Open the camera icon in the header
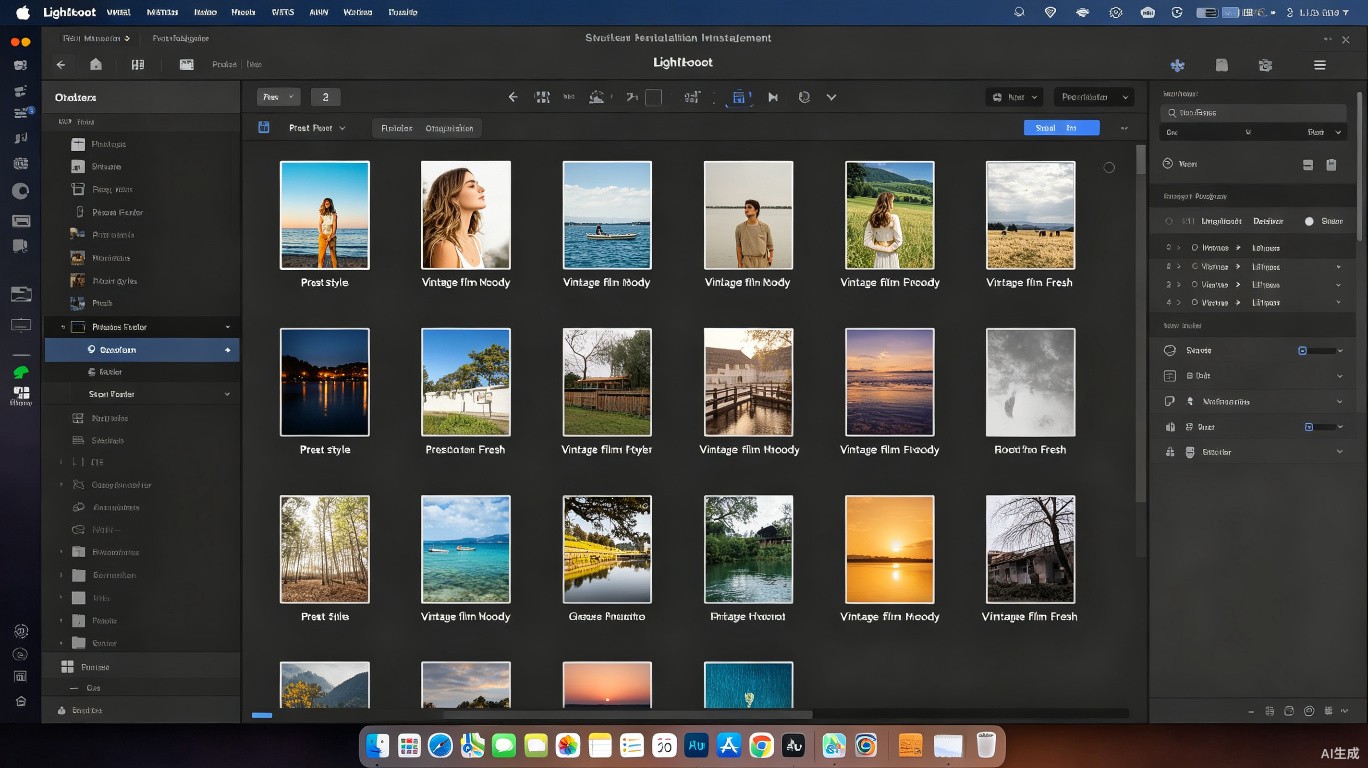This screenshot has width=1368, height=768. pos(1265,65)
